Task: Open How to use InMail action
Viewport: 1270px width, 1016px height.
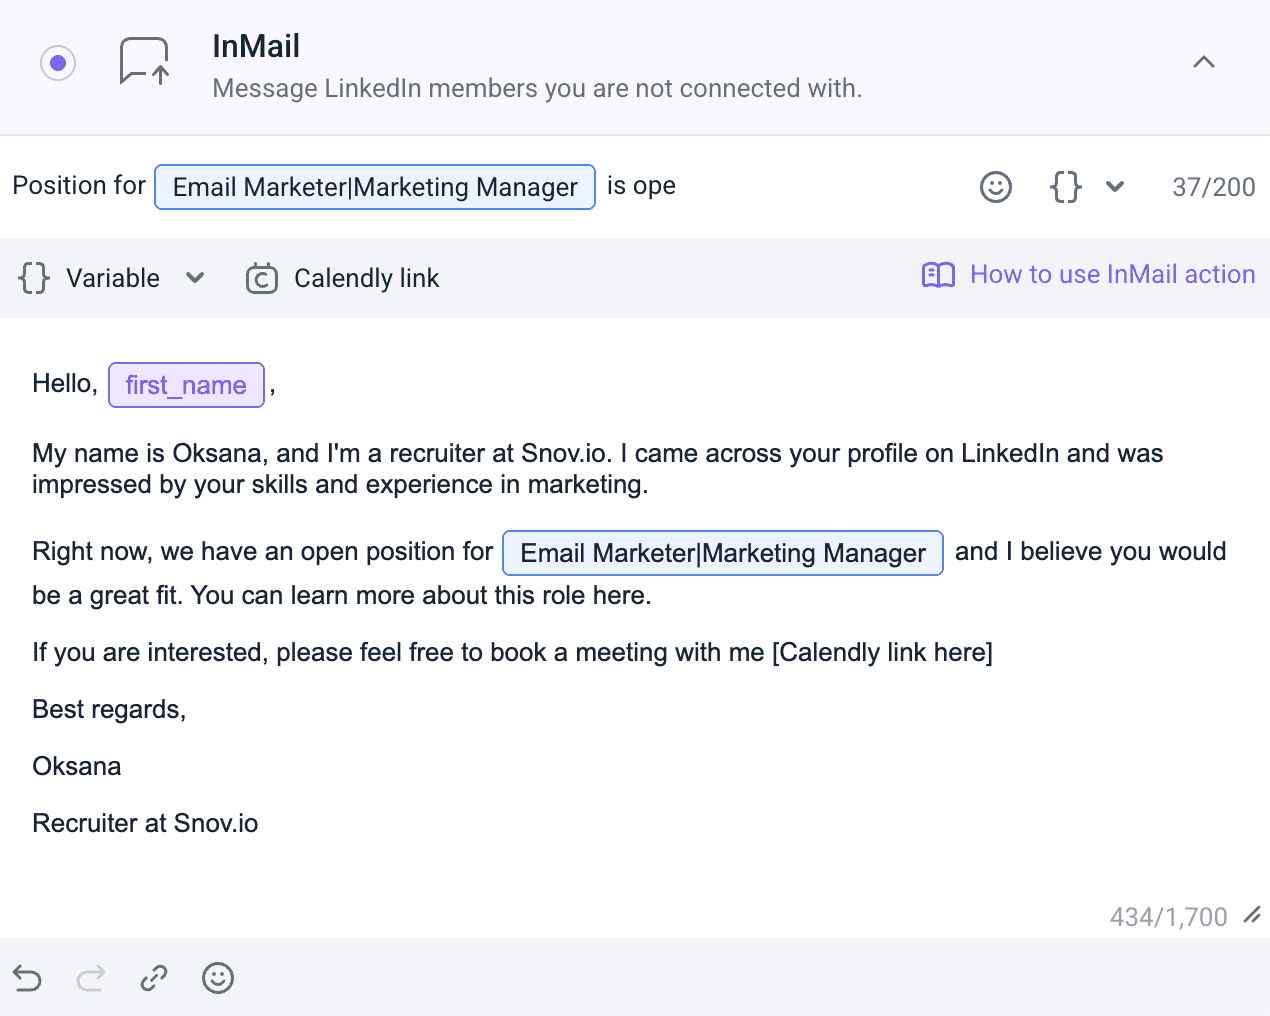Action: click(x=1112, y=275)
